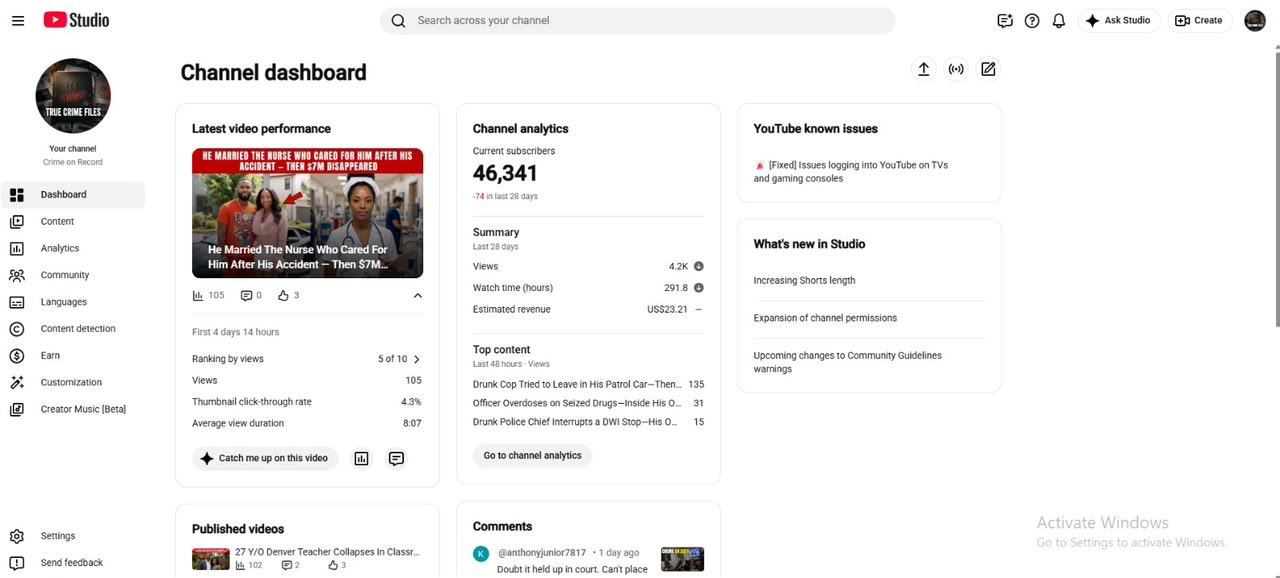Image resolution: width=1280 pixels, height=578 pixels.
Task: Click the page vertical scrollbar
Action: tap(1276, 190)
